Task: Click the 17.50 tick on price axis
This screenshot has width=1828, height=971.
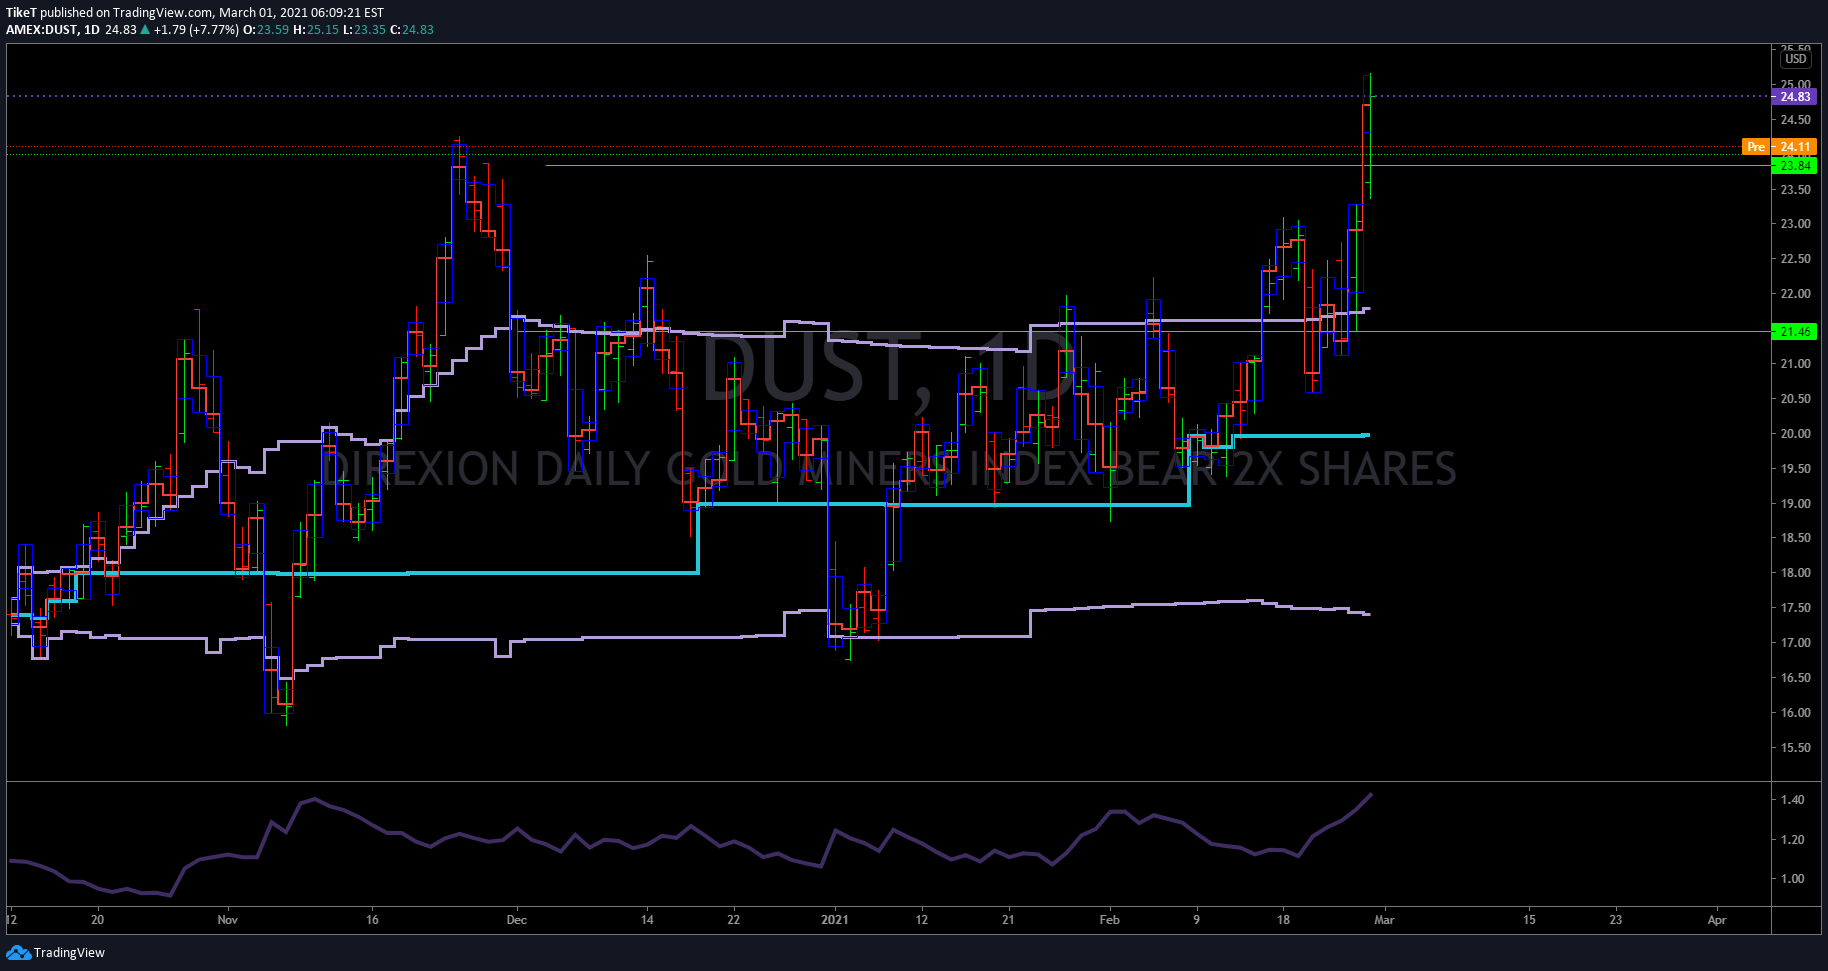Action: pyautogui.click(x=1795, y=608)
